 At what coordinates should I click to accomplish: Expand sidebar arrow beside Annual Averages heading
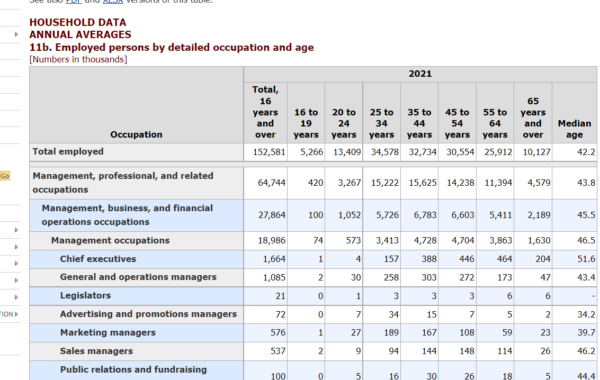point(16,34)
